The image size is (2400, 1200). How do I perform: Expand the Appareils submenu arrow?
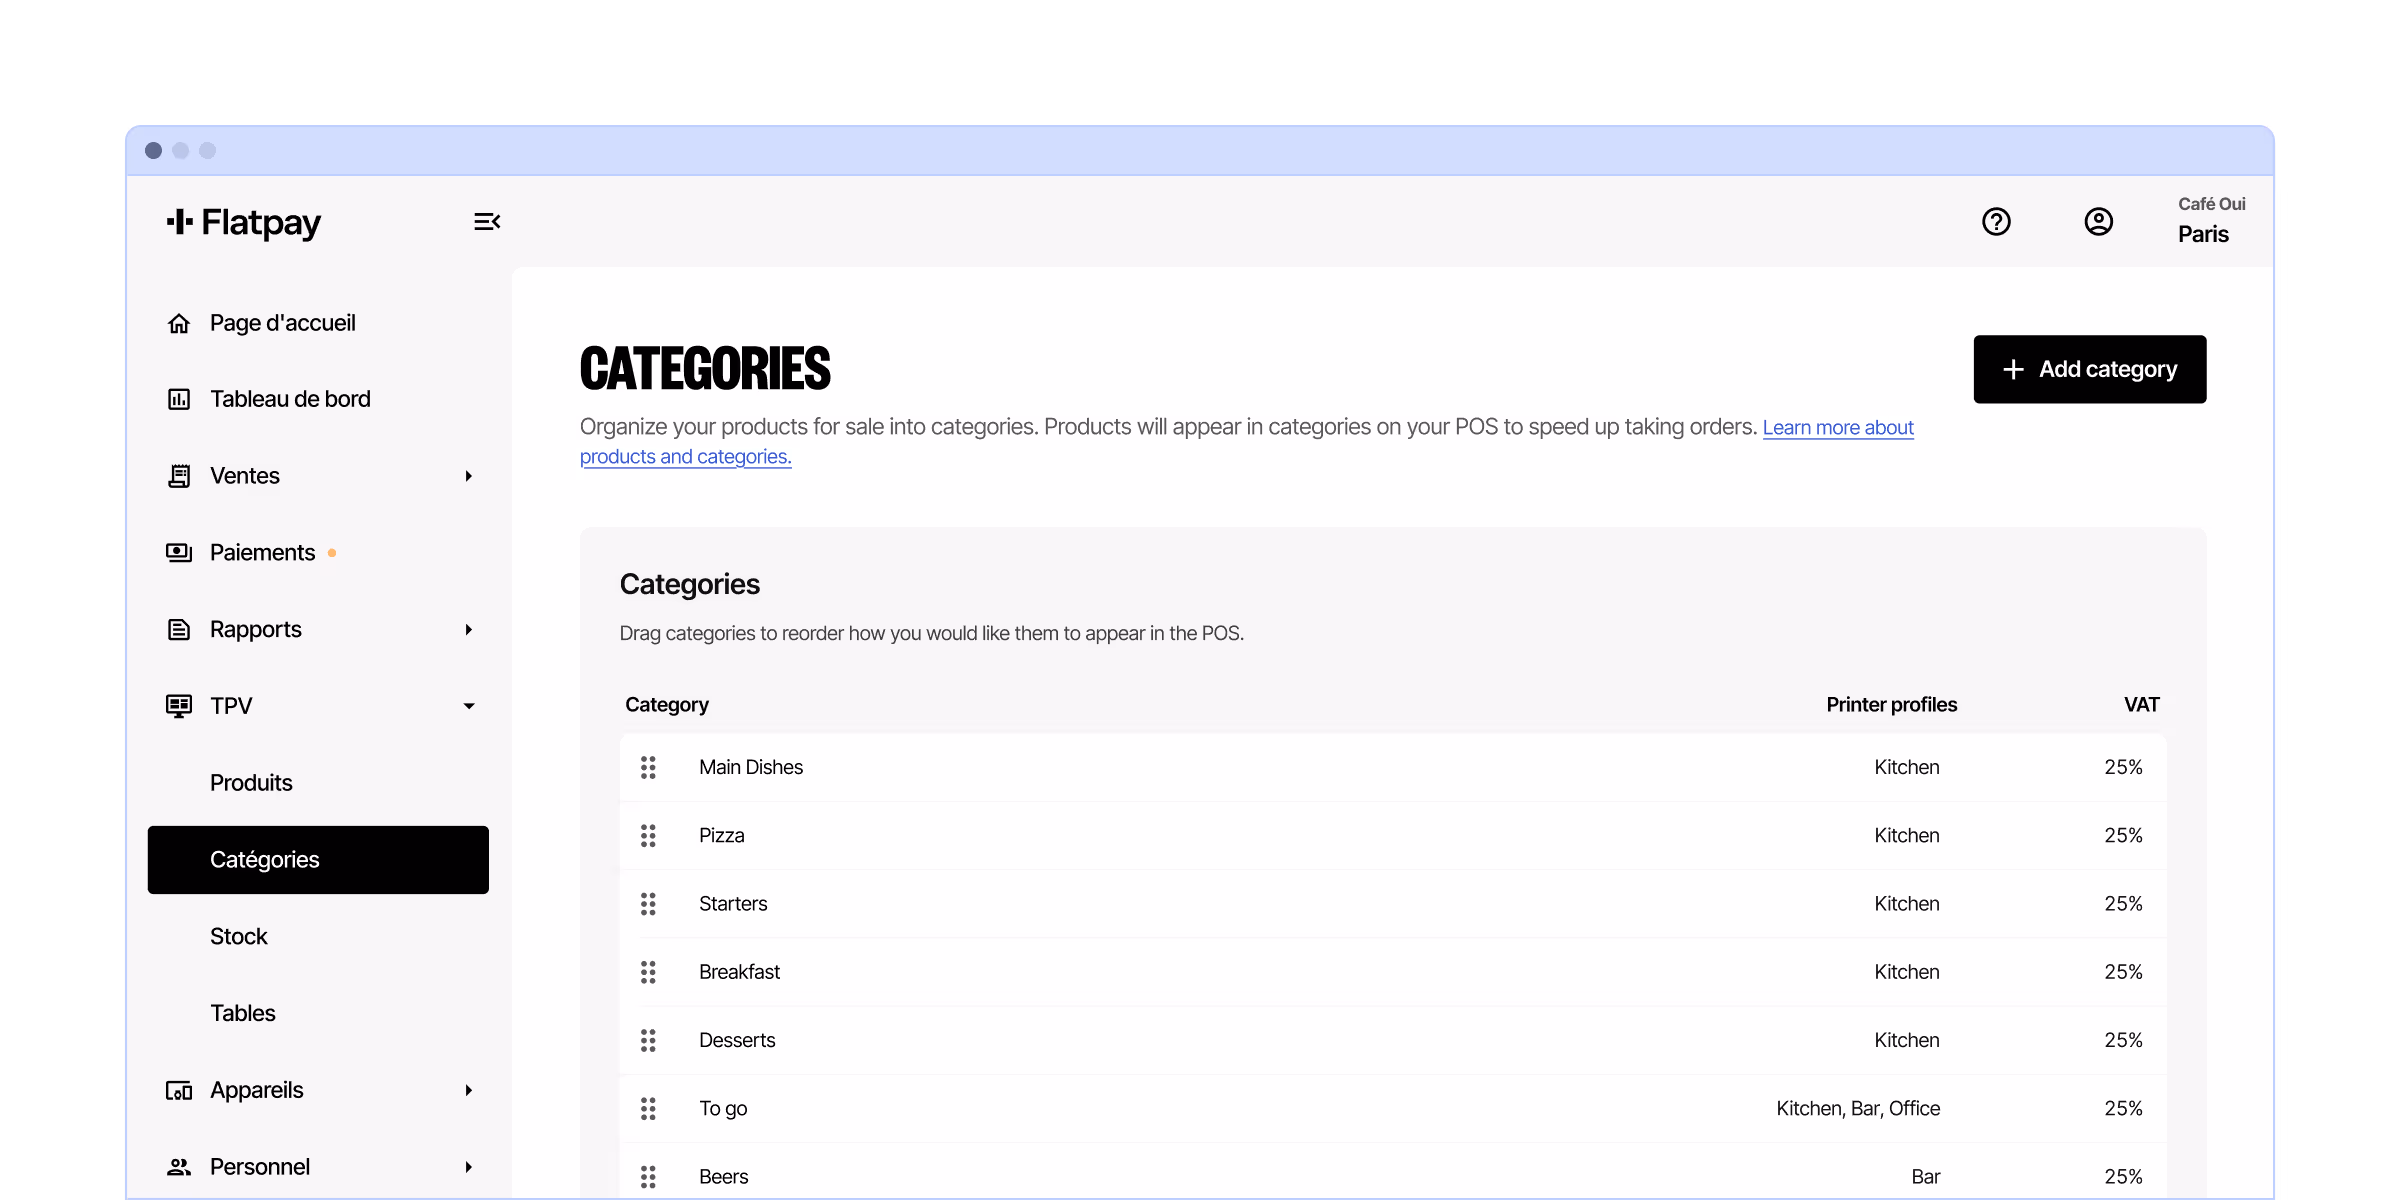click(x=468, y=1090)
